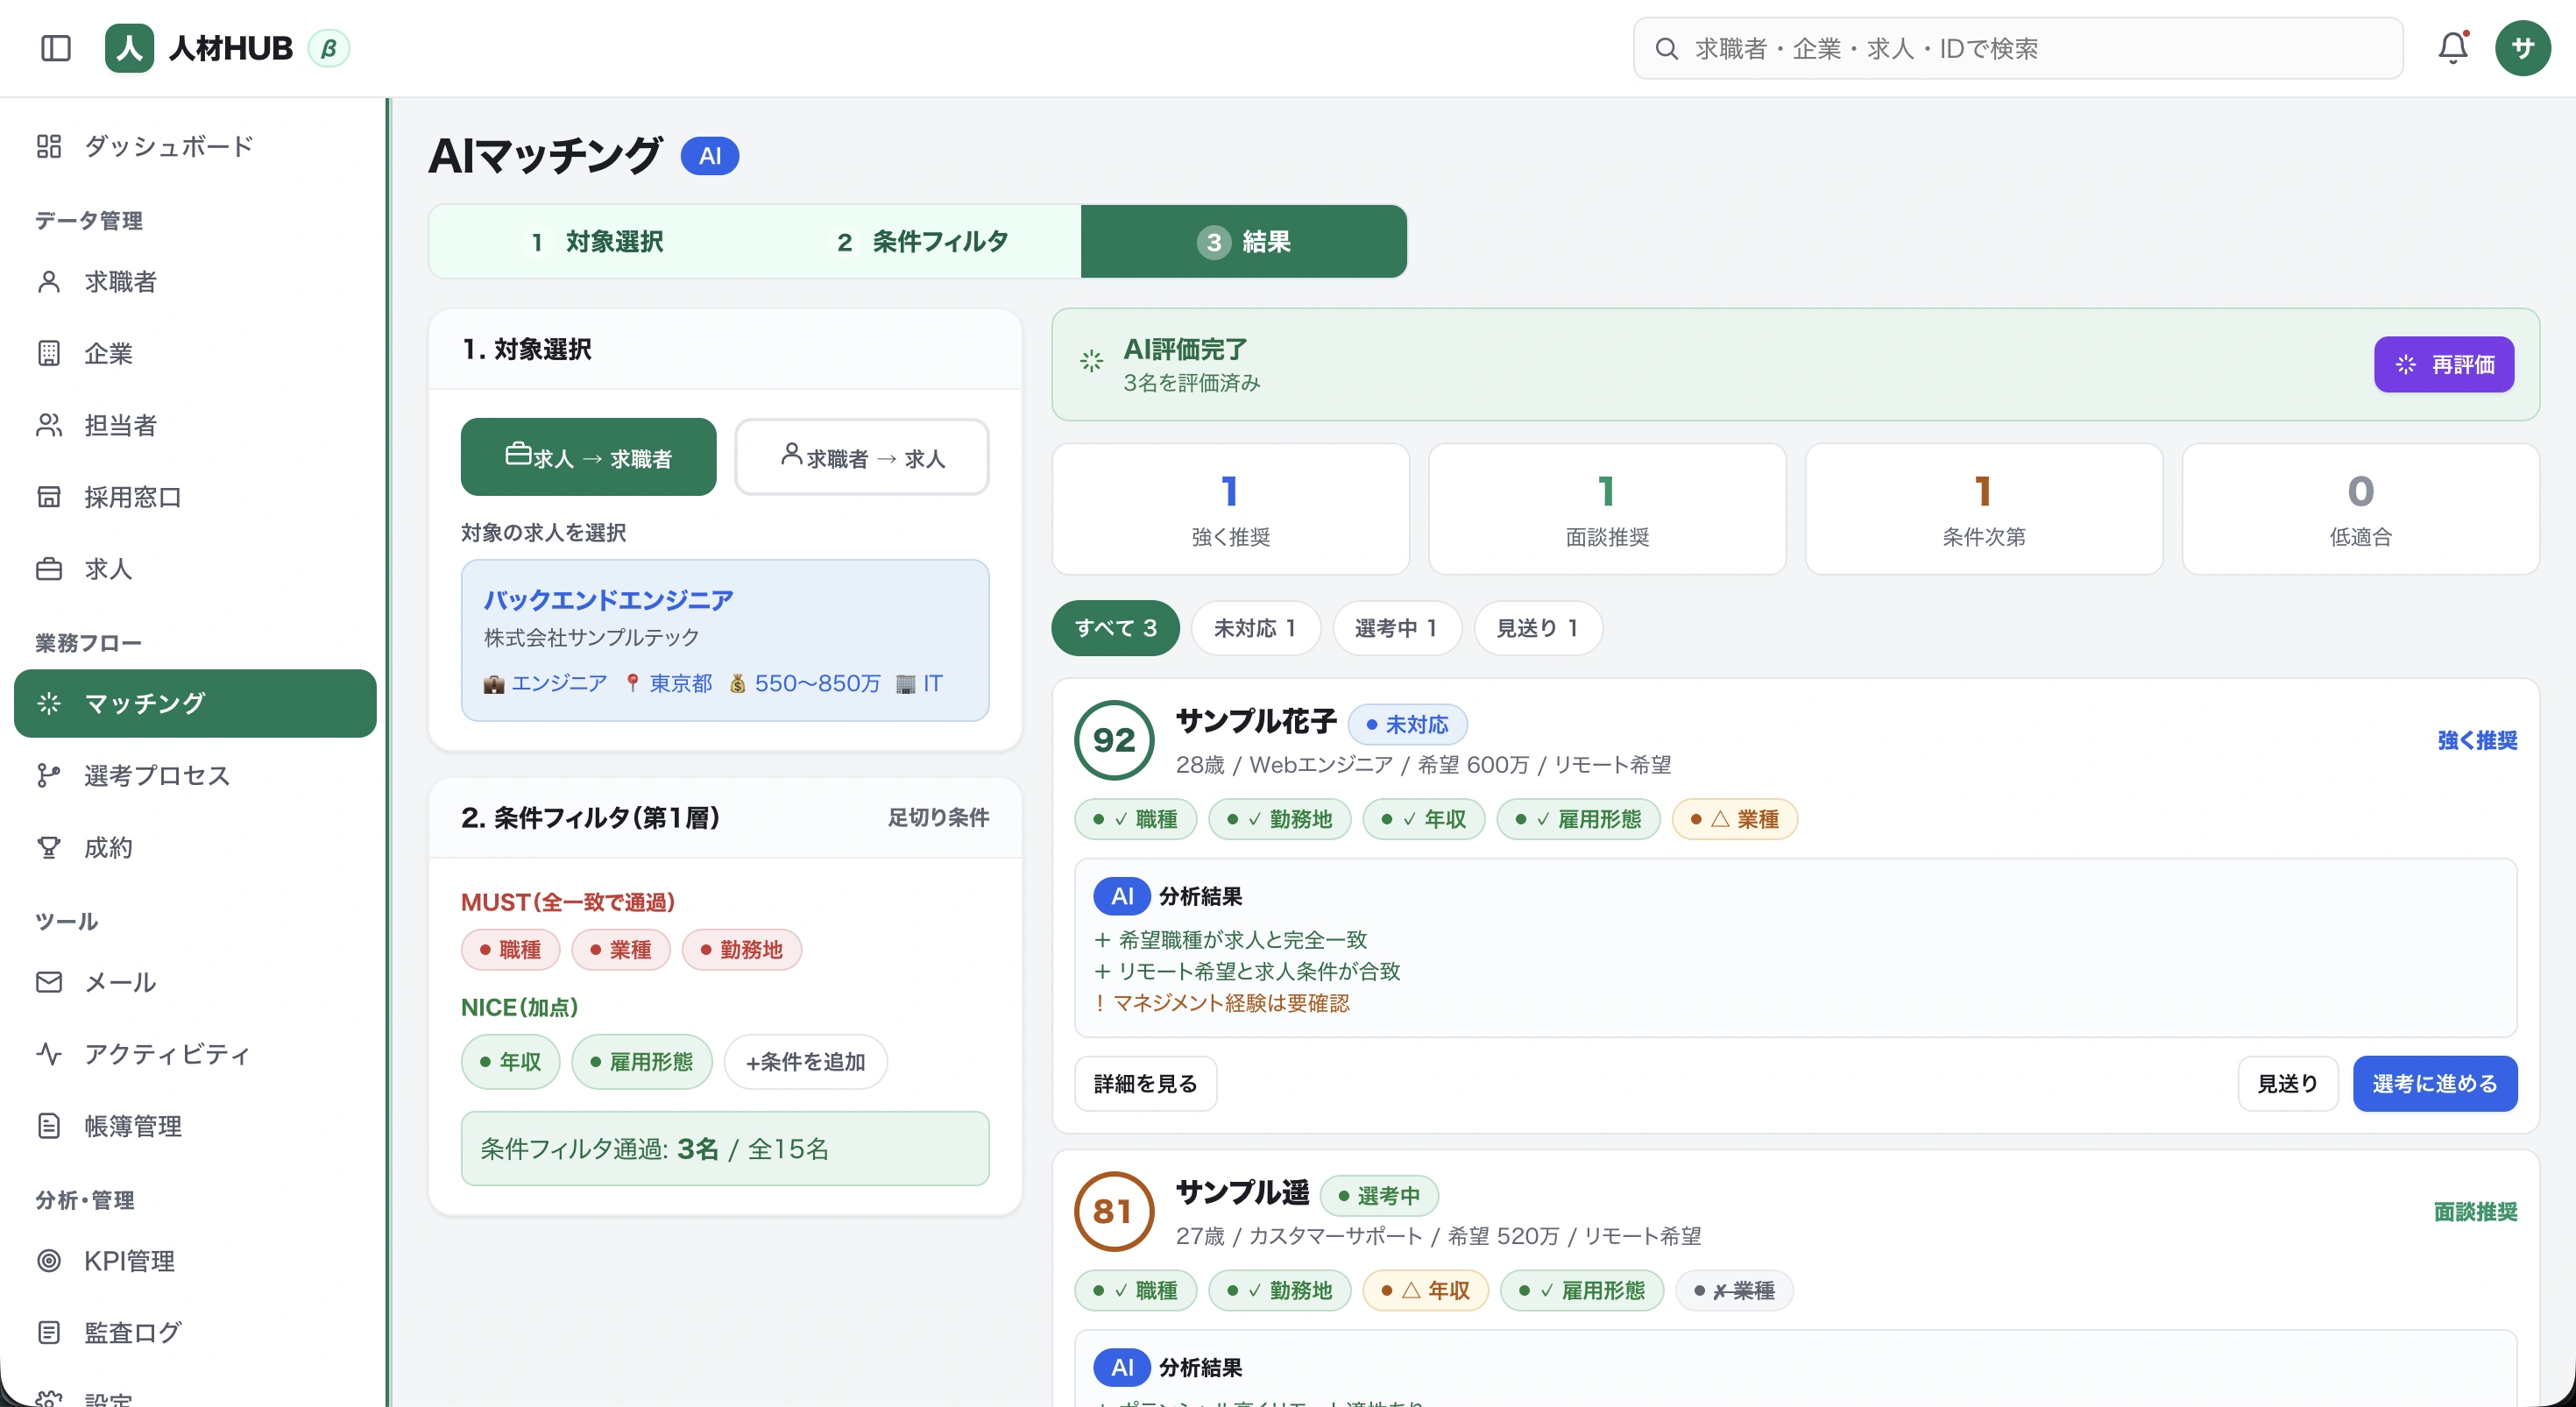Viewport: 2576px width, 1407px height.
Task: Click the 強く推奨 summary card
Action: pos(1231,509)
